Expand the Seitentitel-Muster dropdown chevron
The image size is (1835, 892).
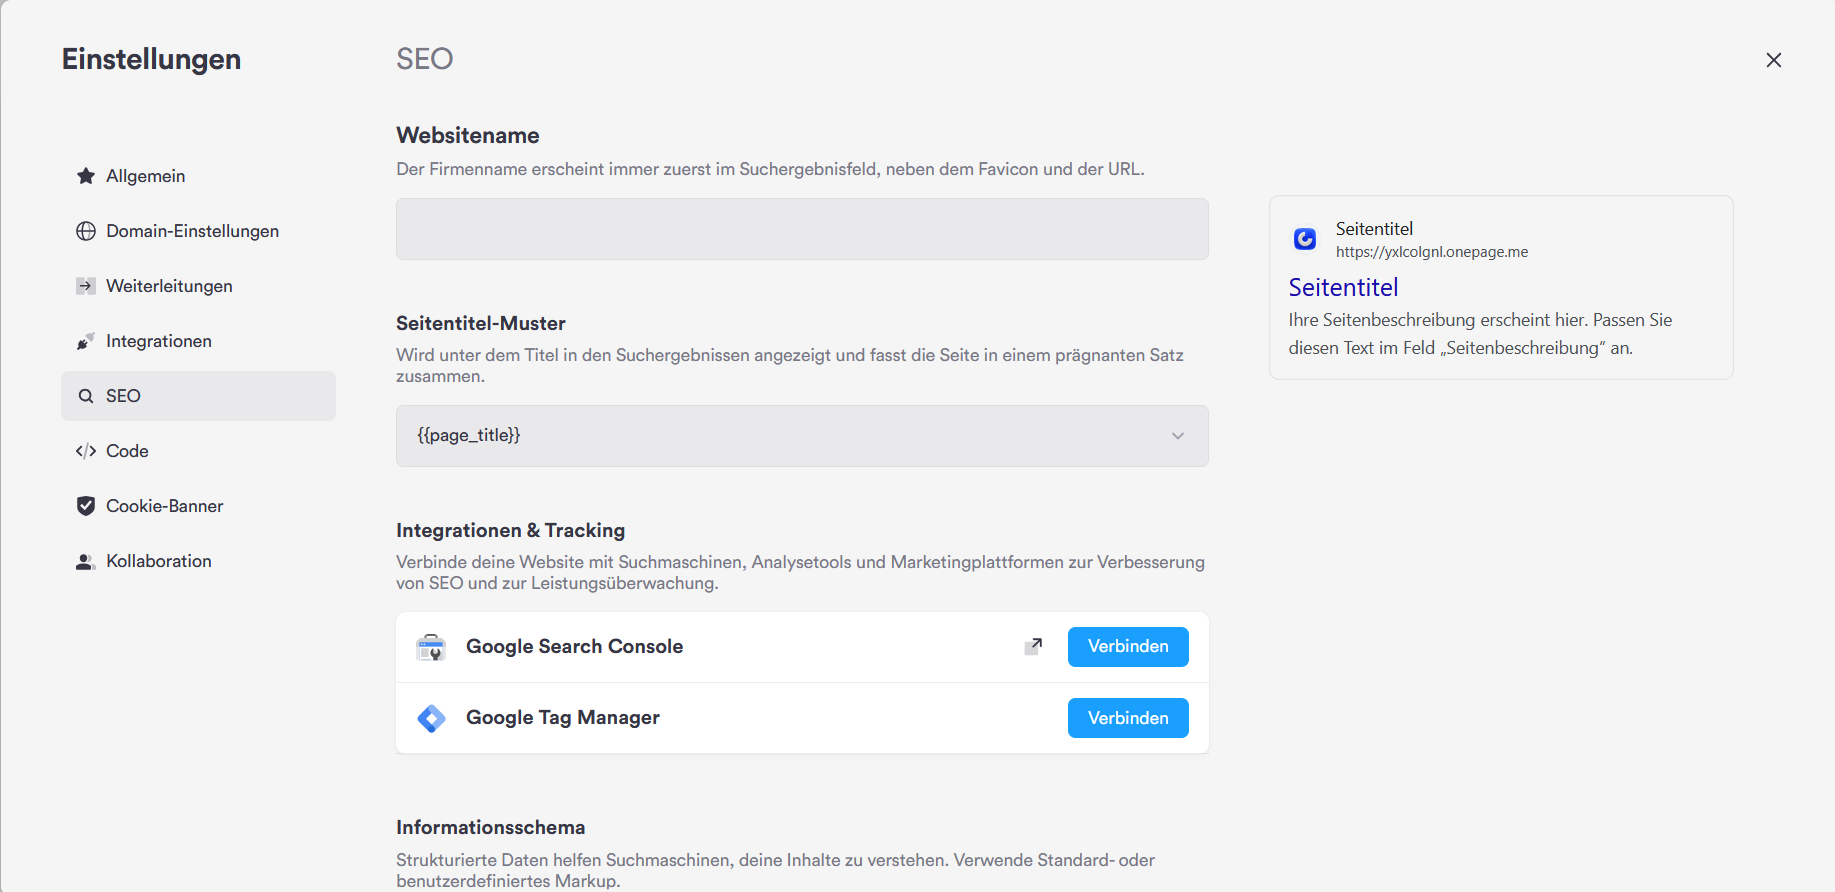click(x=1178, y=436)
